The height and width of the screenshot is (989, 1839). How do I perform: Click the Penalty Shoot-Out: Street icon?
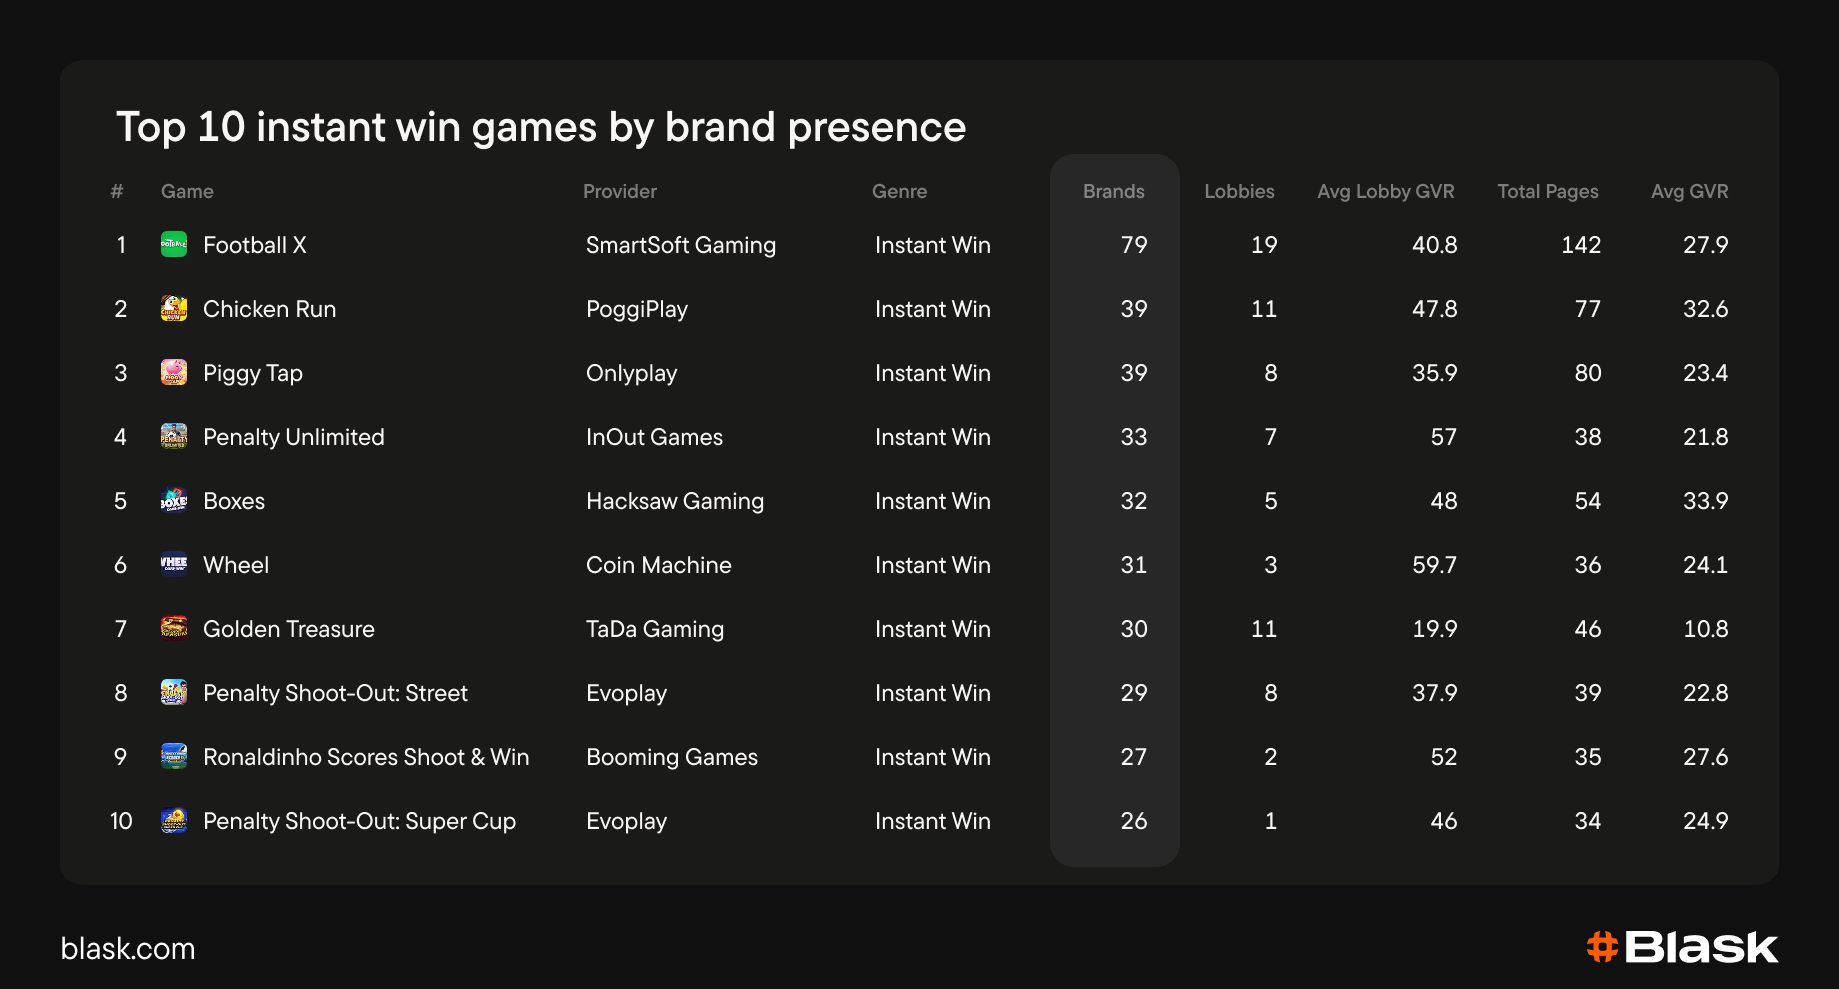(174, 692)
